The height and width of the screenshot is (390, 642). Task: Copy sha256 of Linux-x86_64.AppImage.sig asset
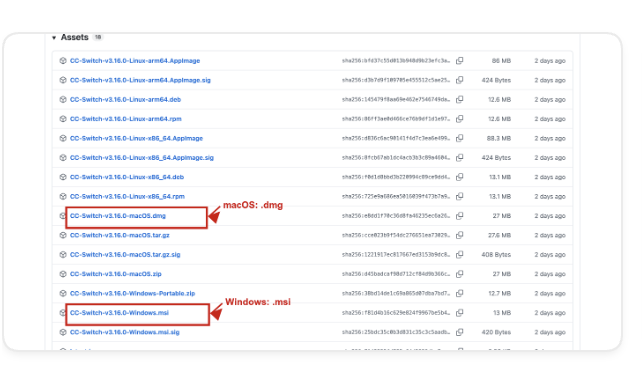[x=460, y=158]
